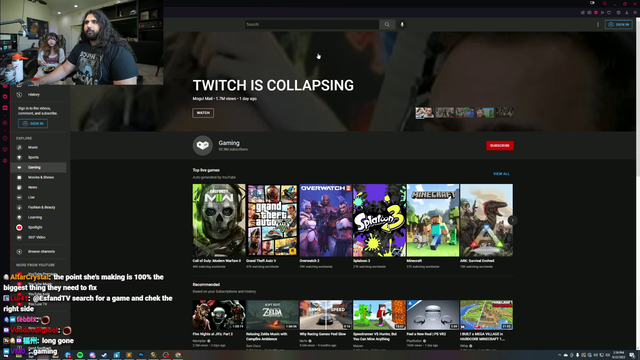Play Relaxing Zelda Music video
The height and width of the screenshot is (360, 640).
coord(272,315)
